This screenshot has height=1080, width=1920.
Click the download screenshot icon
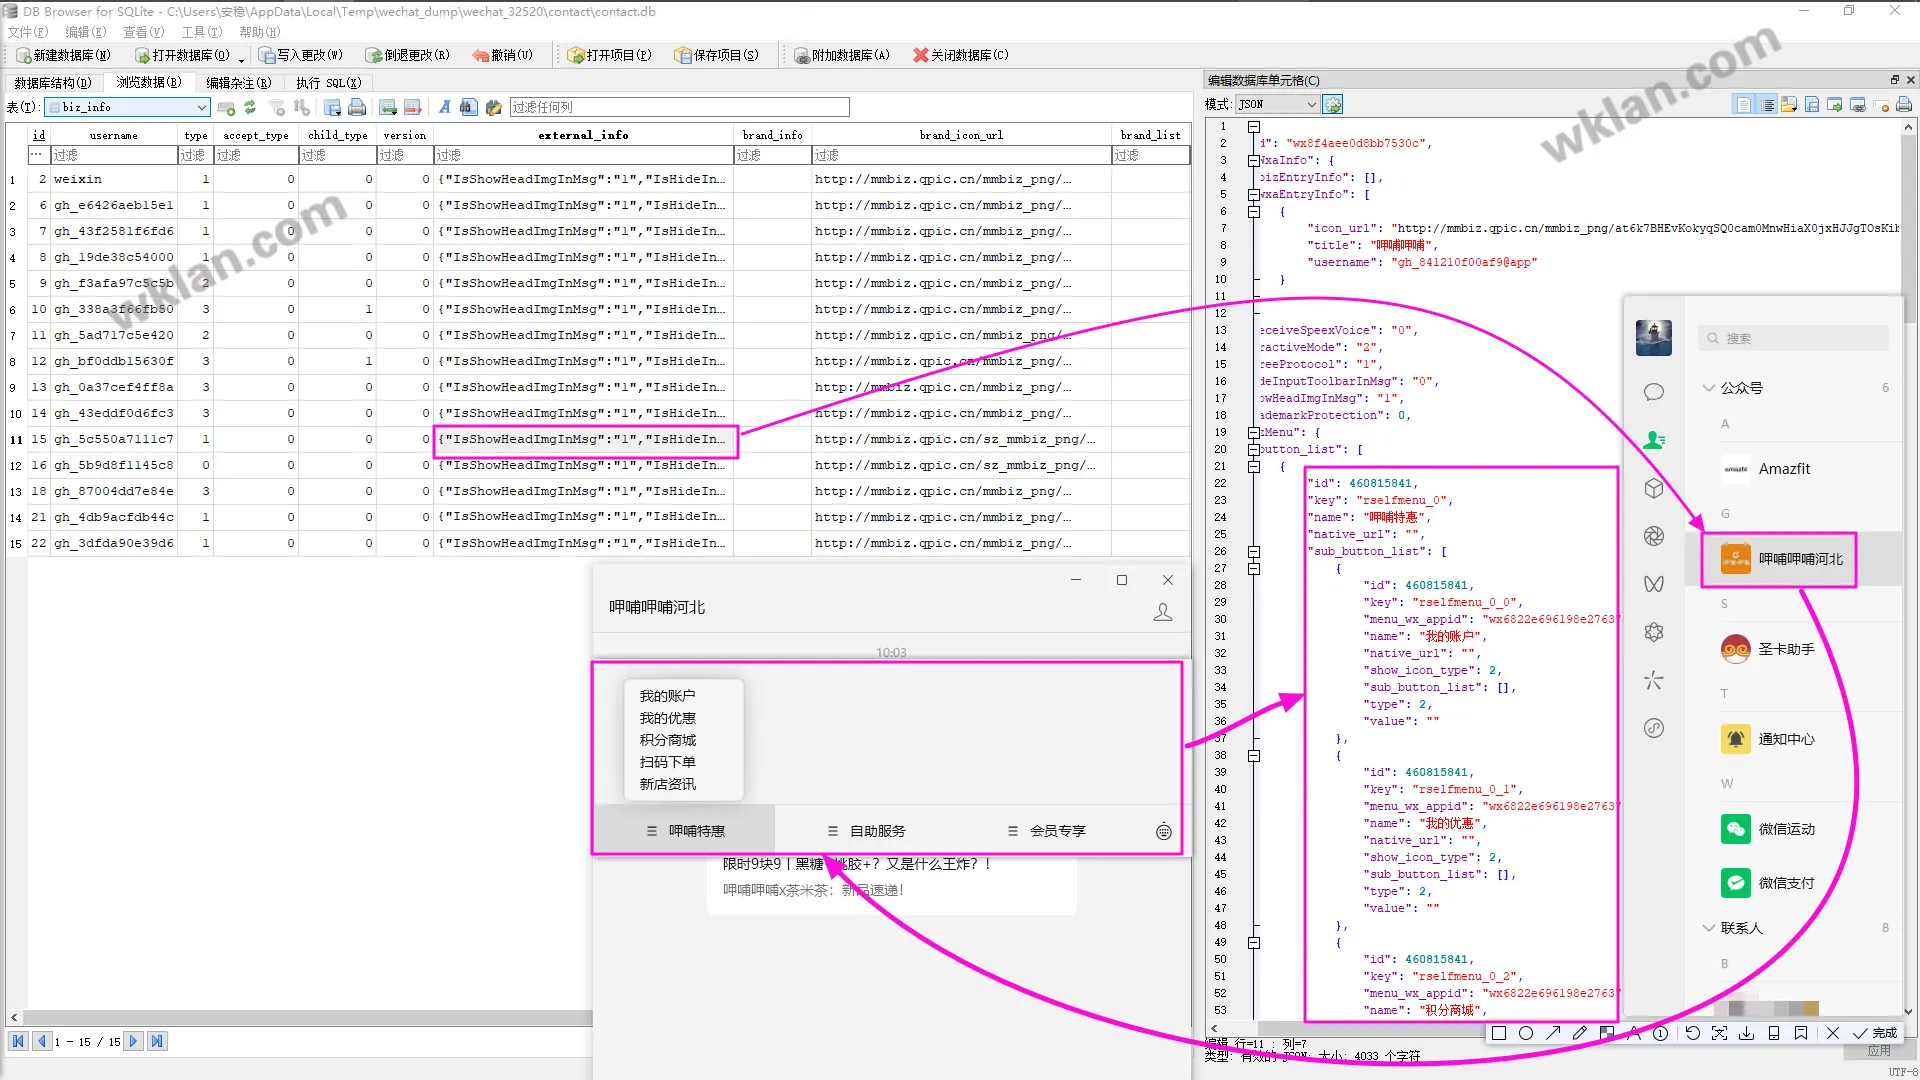coord(1746,1033)
